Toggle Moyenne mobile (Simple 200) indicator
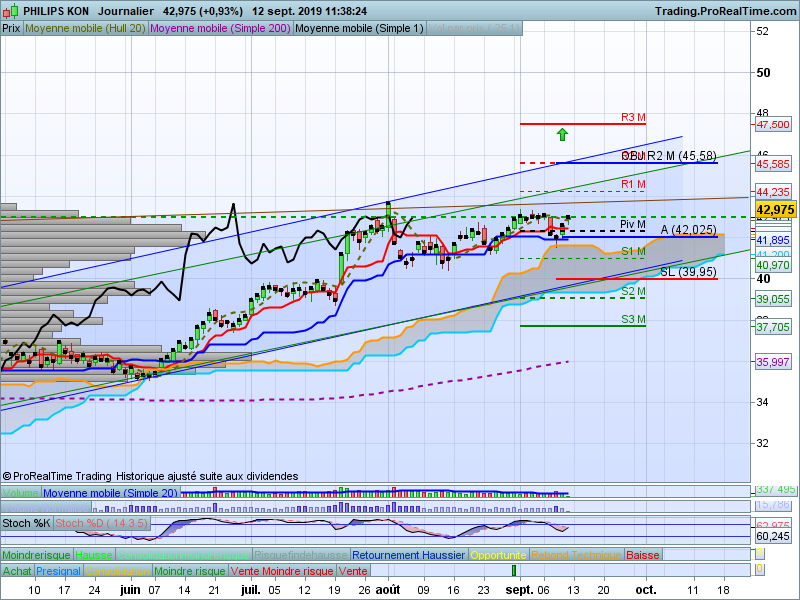This screenshot has width=800, height=600. [220, 29]
